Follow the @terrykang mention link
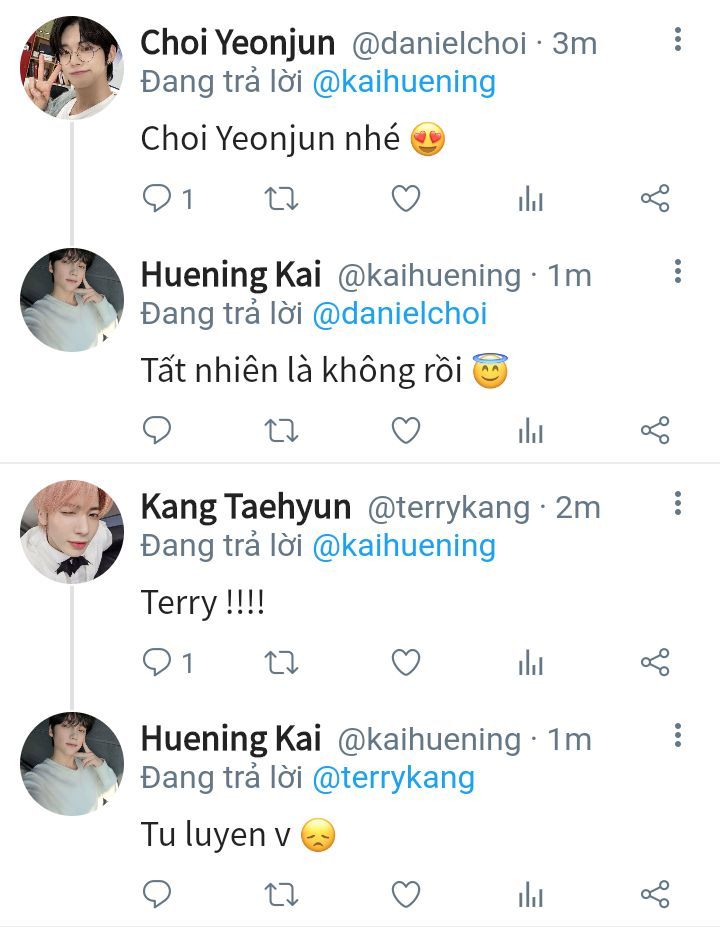This screenshot has width=720, height=927. tap(393, 778)
